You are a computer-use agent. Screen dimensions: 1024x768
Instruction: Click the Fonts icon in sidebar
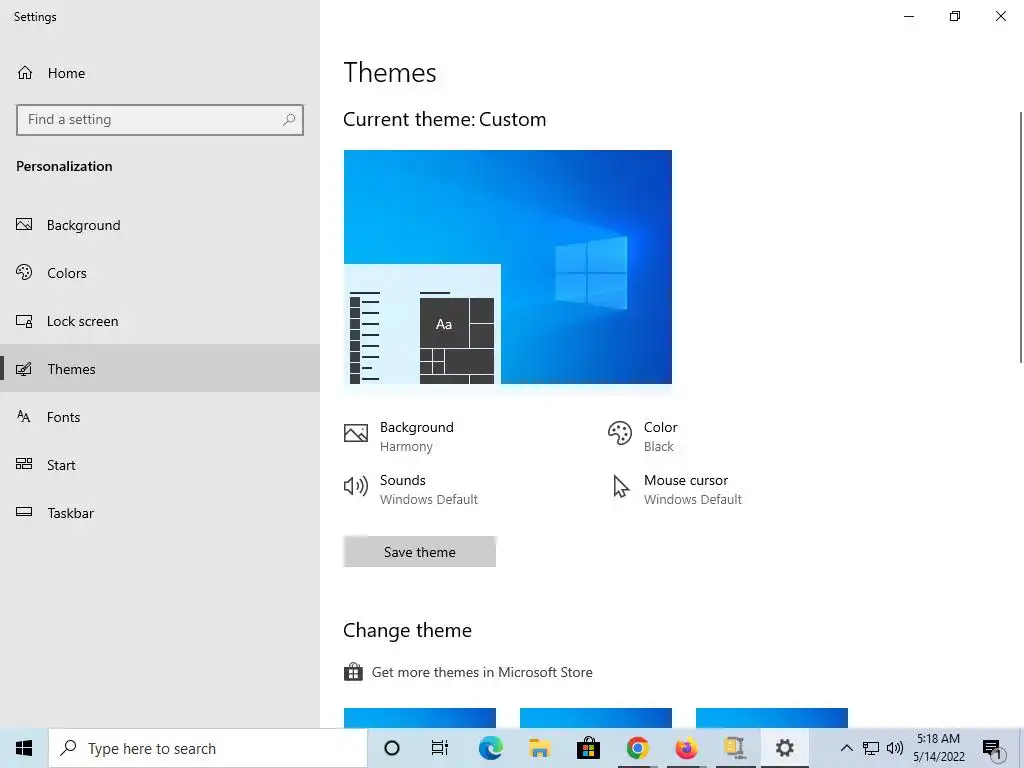[24, 416]
